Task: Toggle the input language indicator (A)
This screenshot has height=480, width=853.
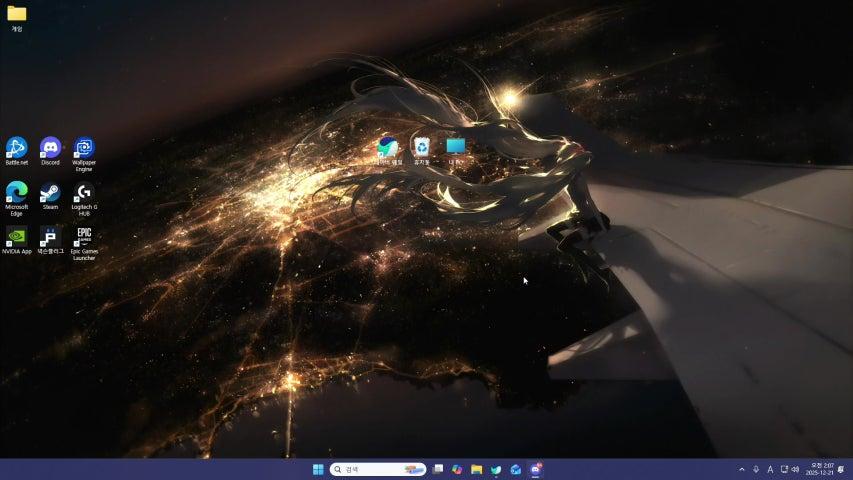Action: tap(770, 469)
